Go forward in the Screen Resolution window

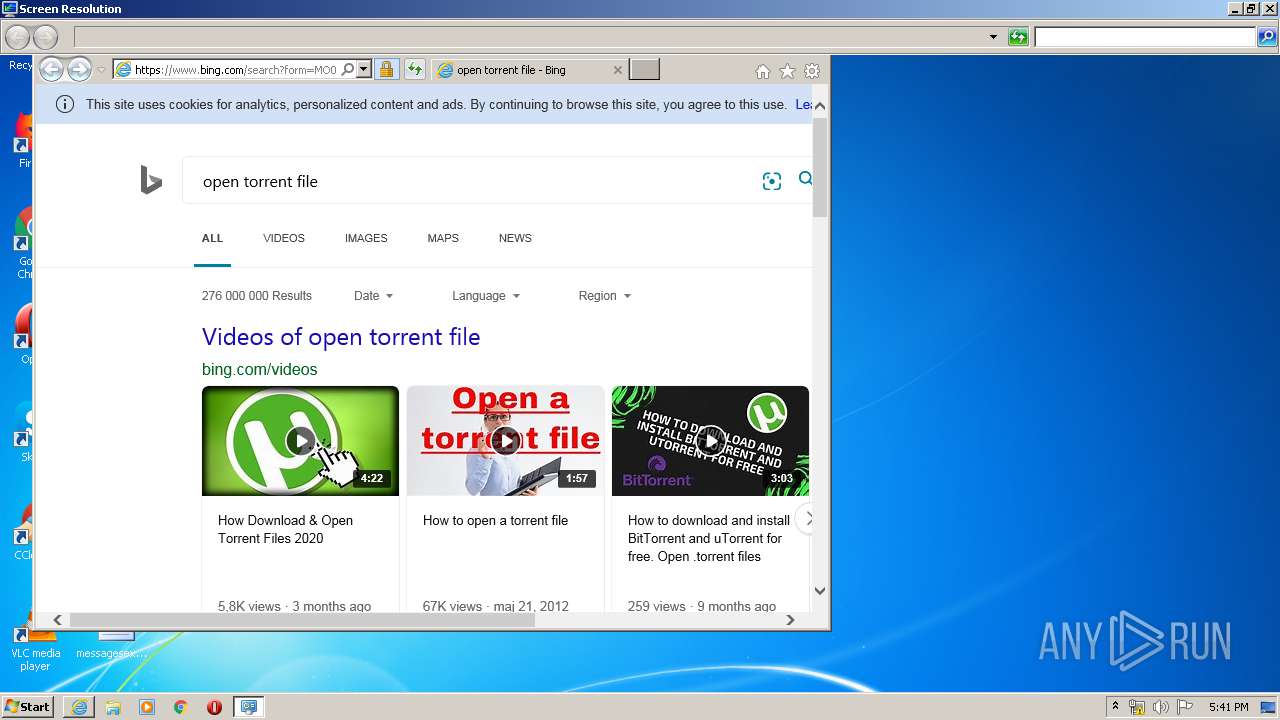[45, 38]
